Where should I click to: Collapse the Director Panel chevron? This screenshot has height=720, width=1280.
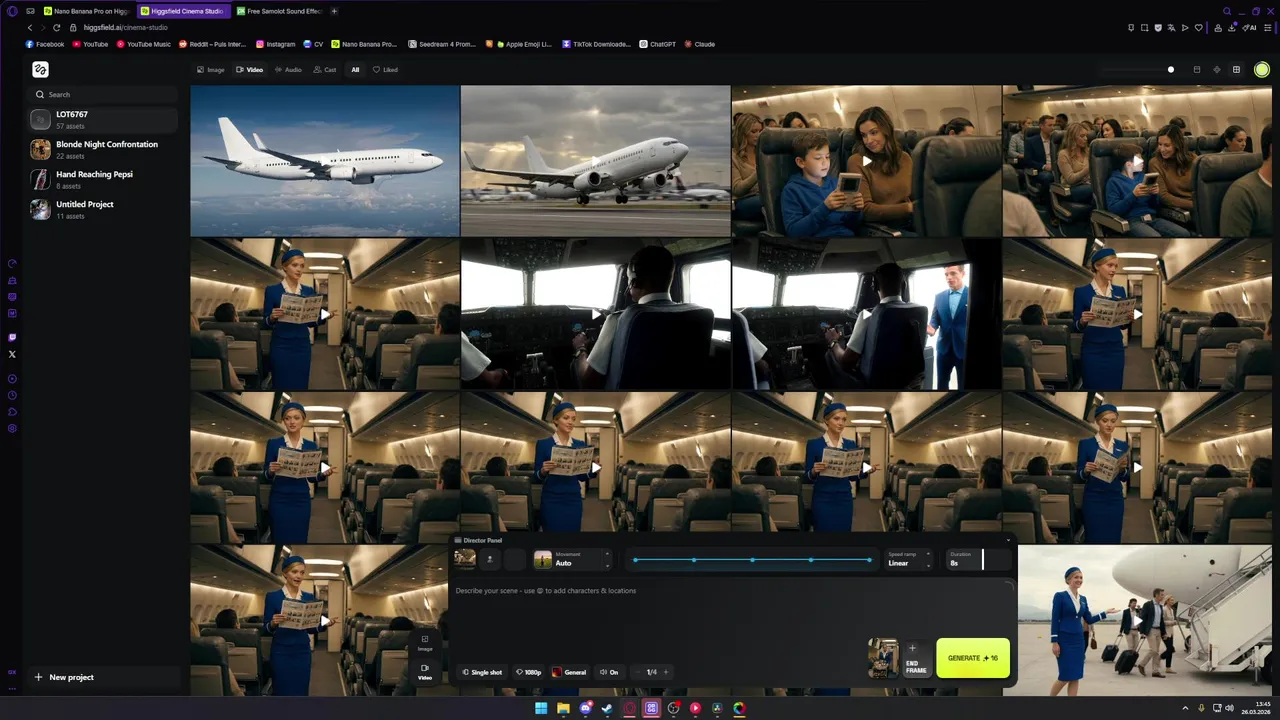1007,540
